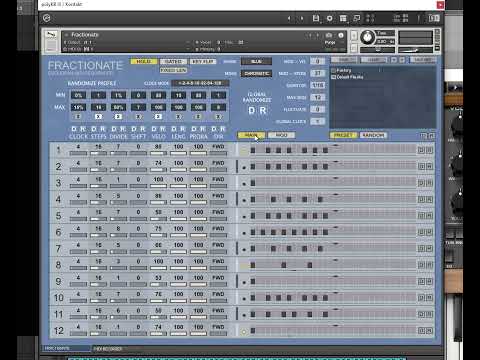
Task: Toggle the X checkbox under STEPS column
Action: (x=98, y=117)
